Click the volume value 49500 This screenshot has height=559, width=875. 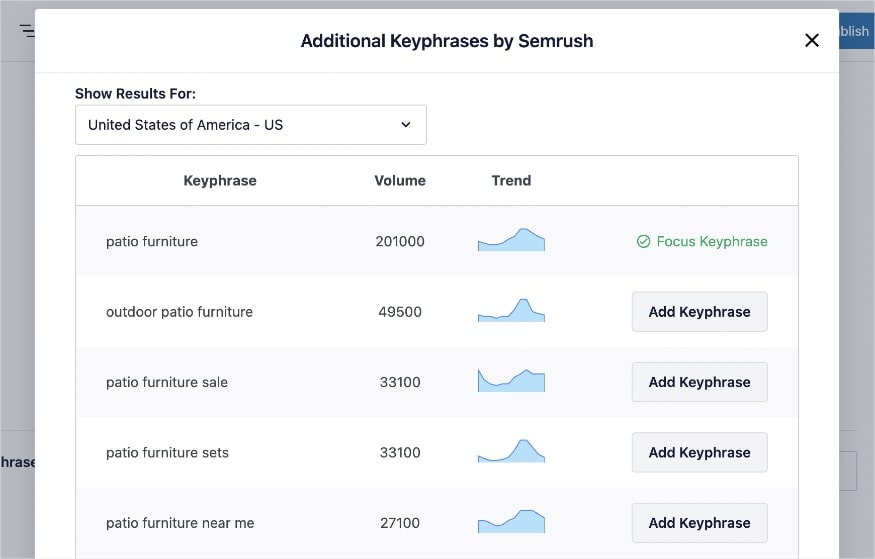pos(400,311)
